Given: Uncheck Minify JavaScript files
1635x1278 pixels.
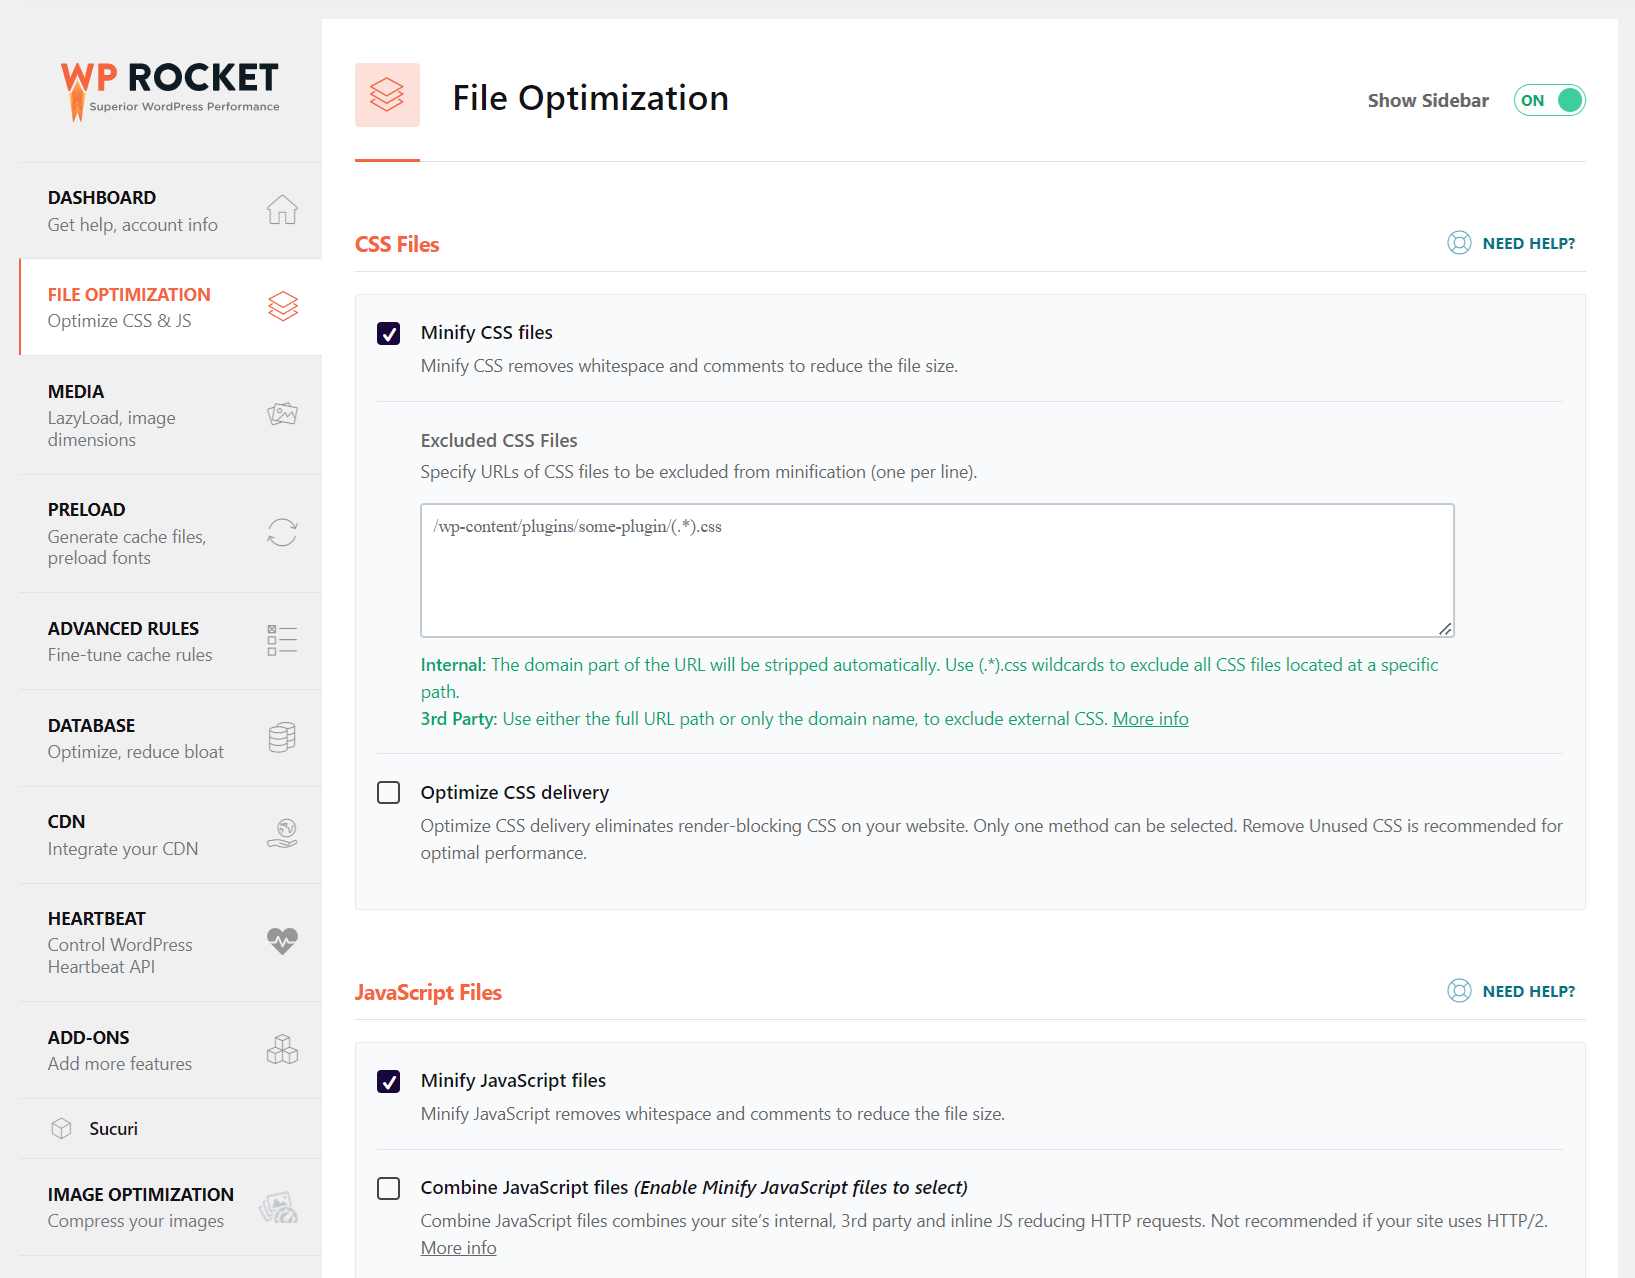Looking at the screenshot, I should (388, 1081).
